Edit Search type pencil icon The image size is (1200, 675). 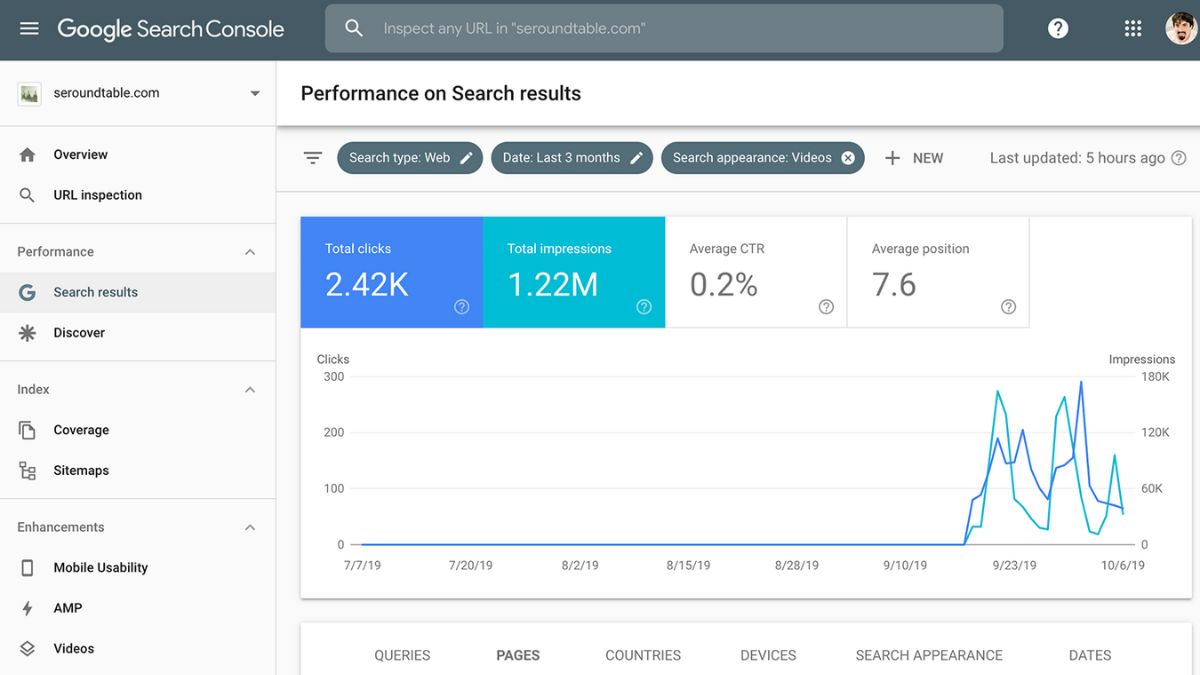point(466,158)
